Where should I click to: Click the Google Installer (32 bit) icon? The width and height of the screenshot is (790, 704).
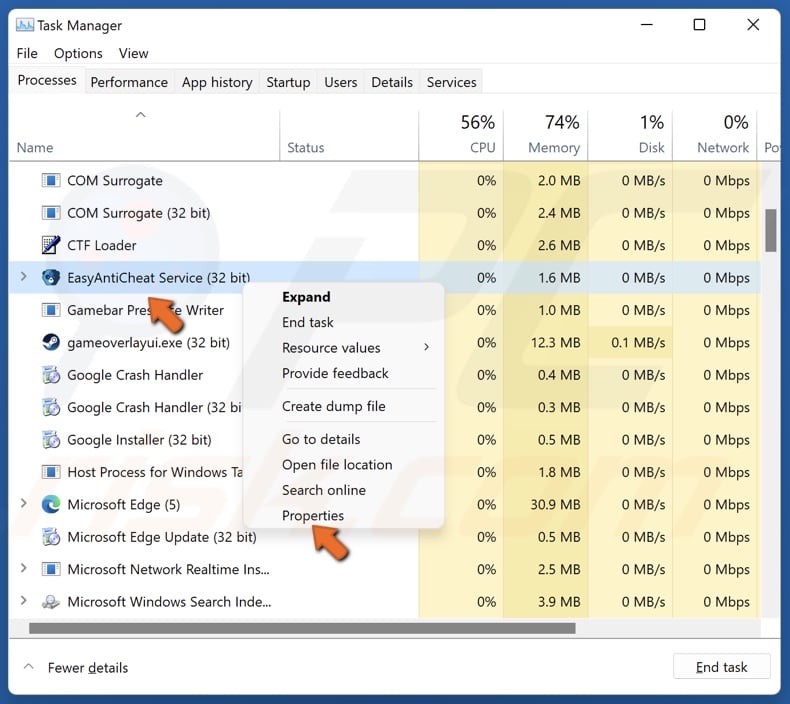point(50,439)
